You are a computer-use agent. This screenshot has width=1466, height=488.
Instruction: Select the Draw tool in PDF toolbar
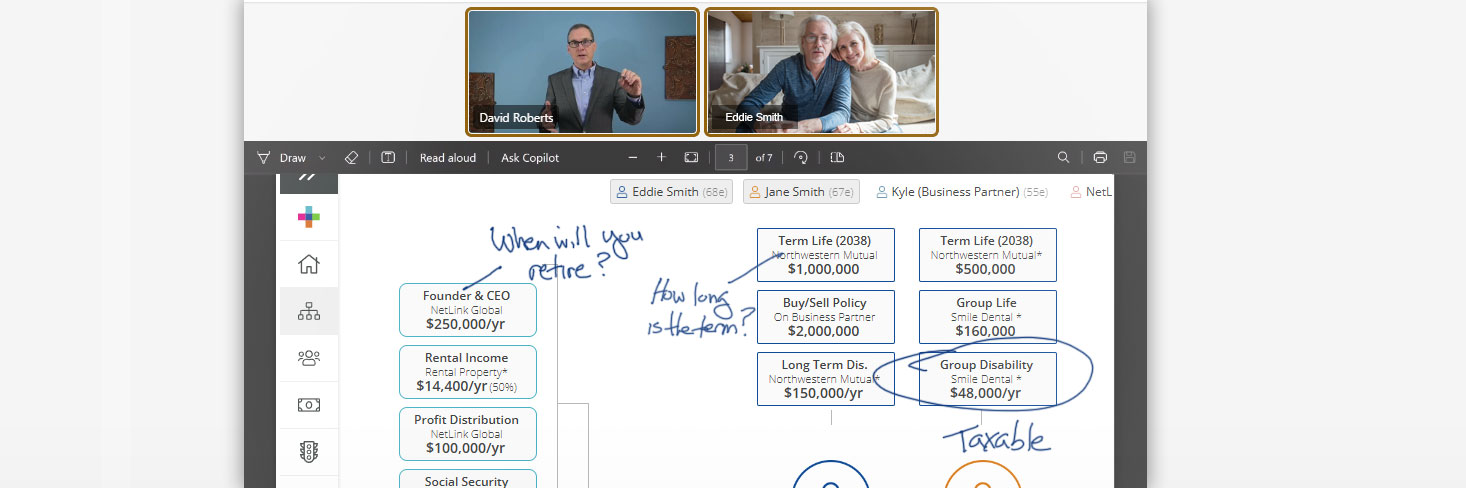[x=281, y=158]
